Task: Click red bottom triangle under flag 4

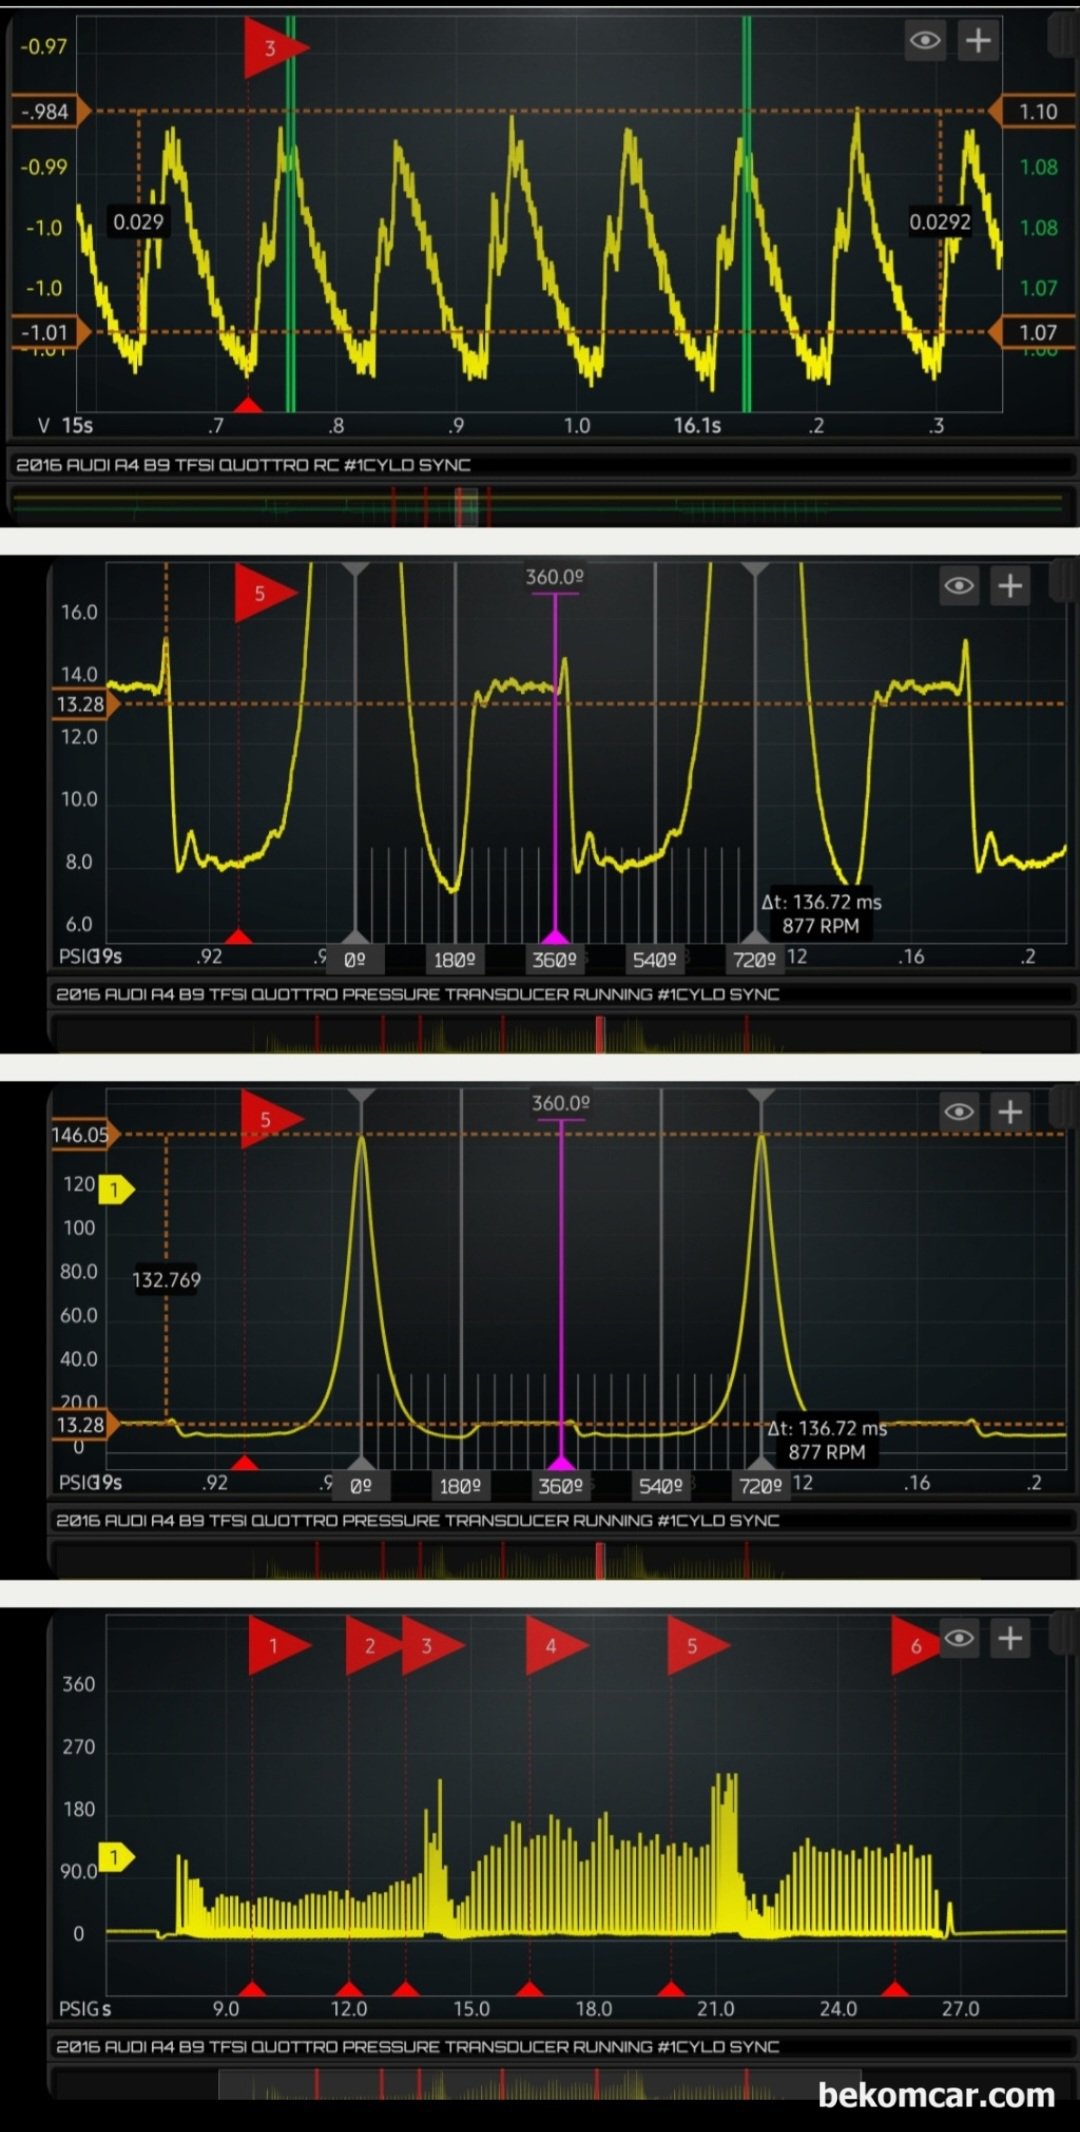Action: 529,1988
